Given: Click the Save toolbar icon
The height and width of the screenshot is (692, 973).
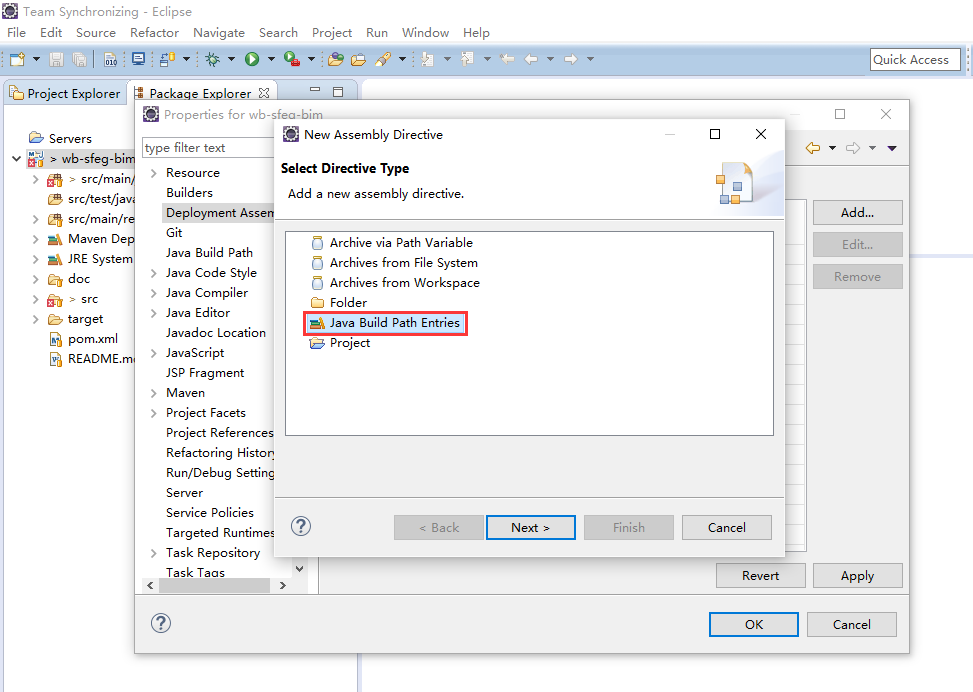Looking at the screenshot, I should (x=56, y=59).
